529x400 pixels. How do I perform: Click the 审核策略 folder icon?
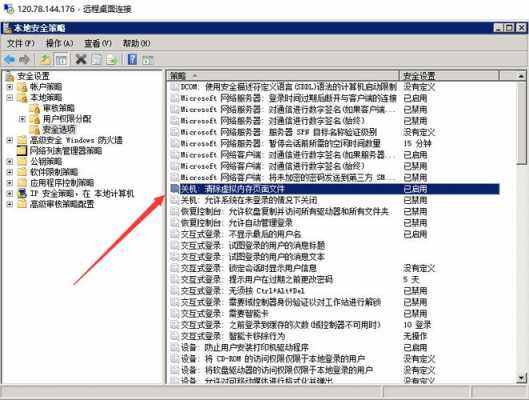tap(35, 108)
